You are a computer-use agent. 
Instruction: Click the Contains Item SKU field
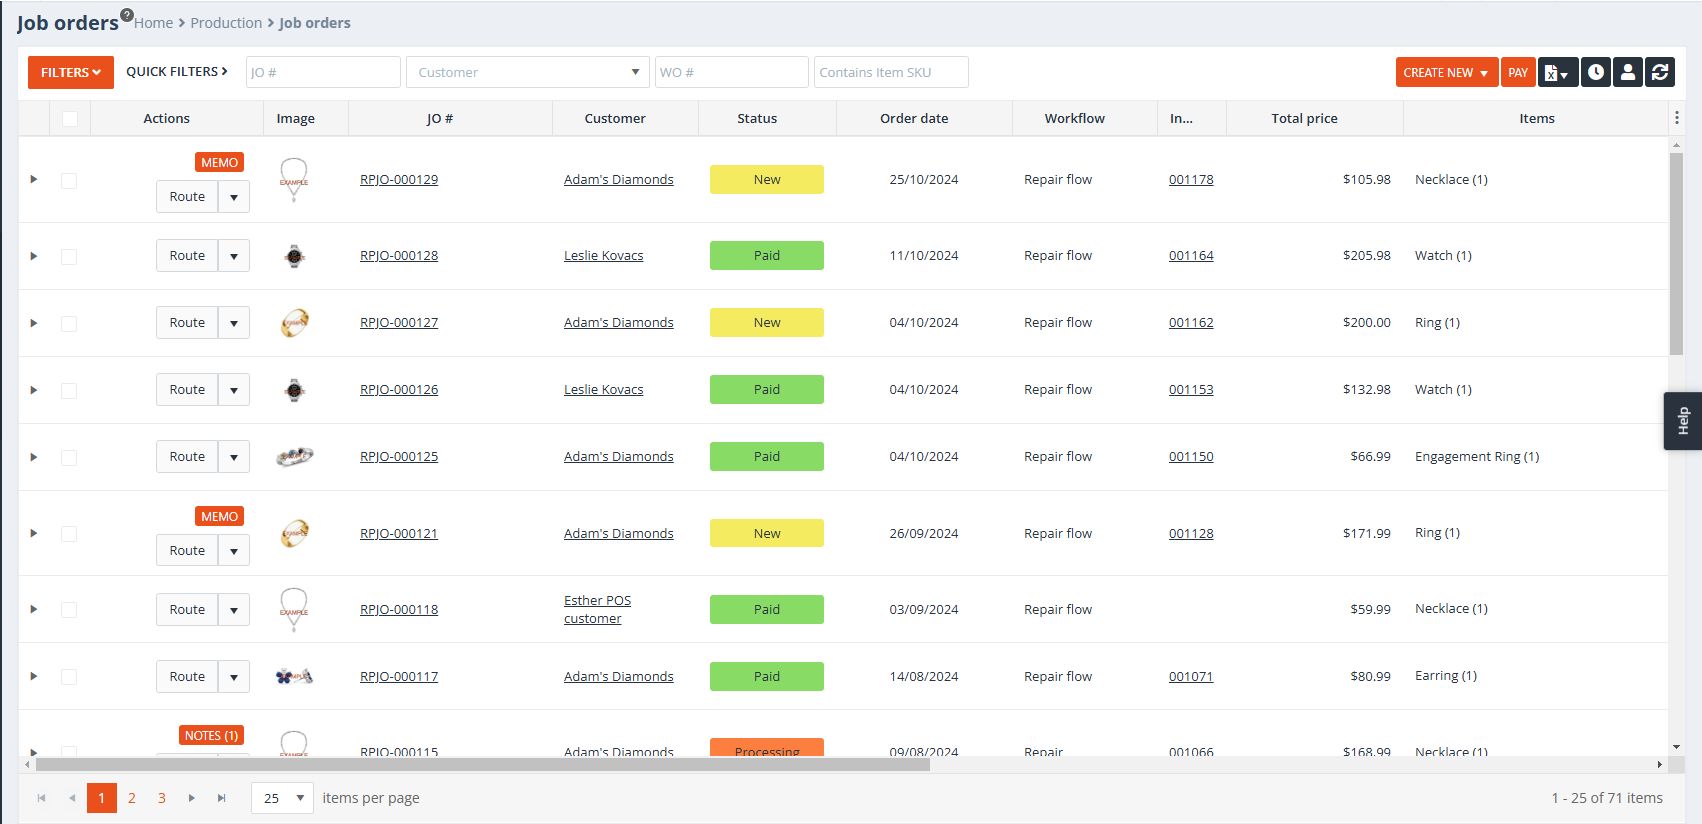(x=890, y=72)
